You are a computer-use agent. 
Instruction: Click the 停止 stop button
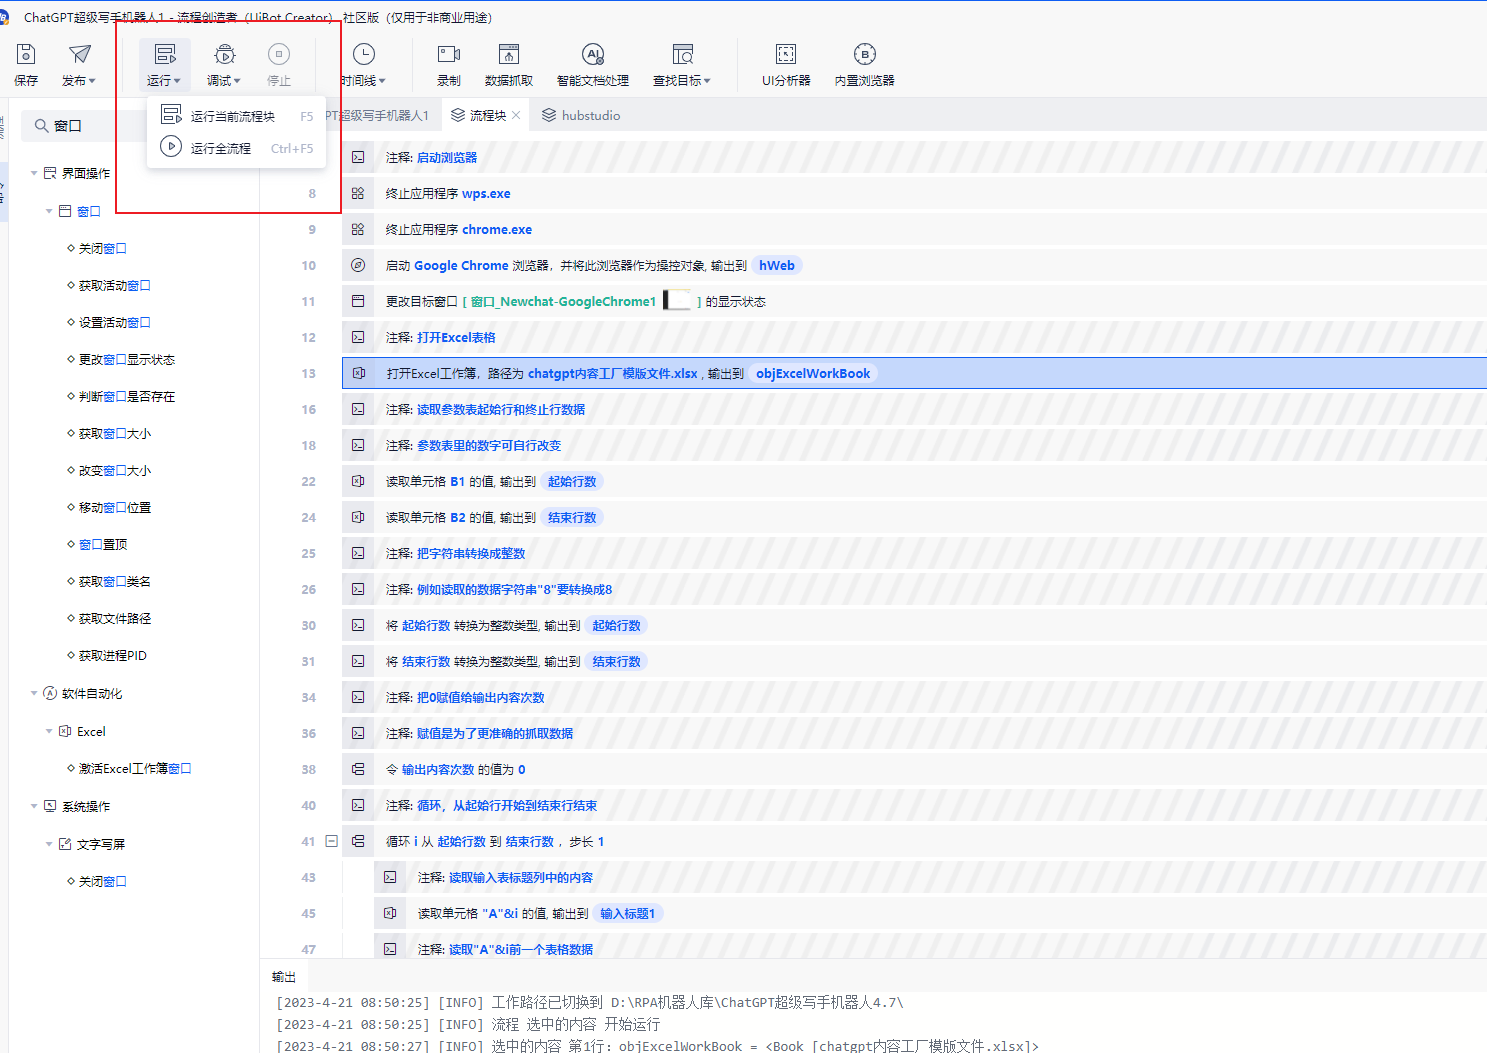tap(279, 65)
